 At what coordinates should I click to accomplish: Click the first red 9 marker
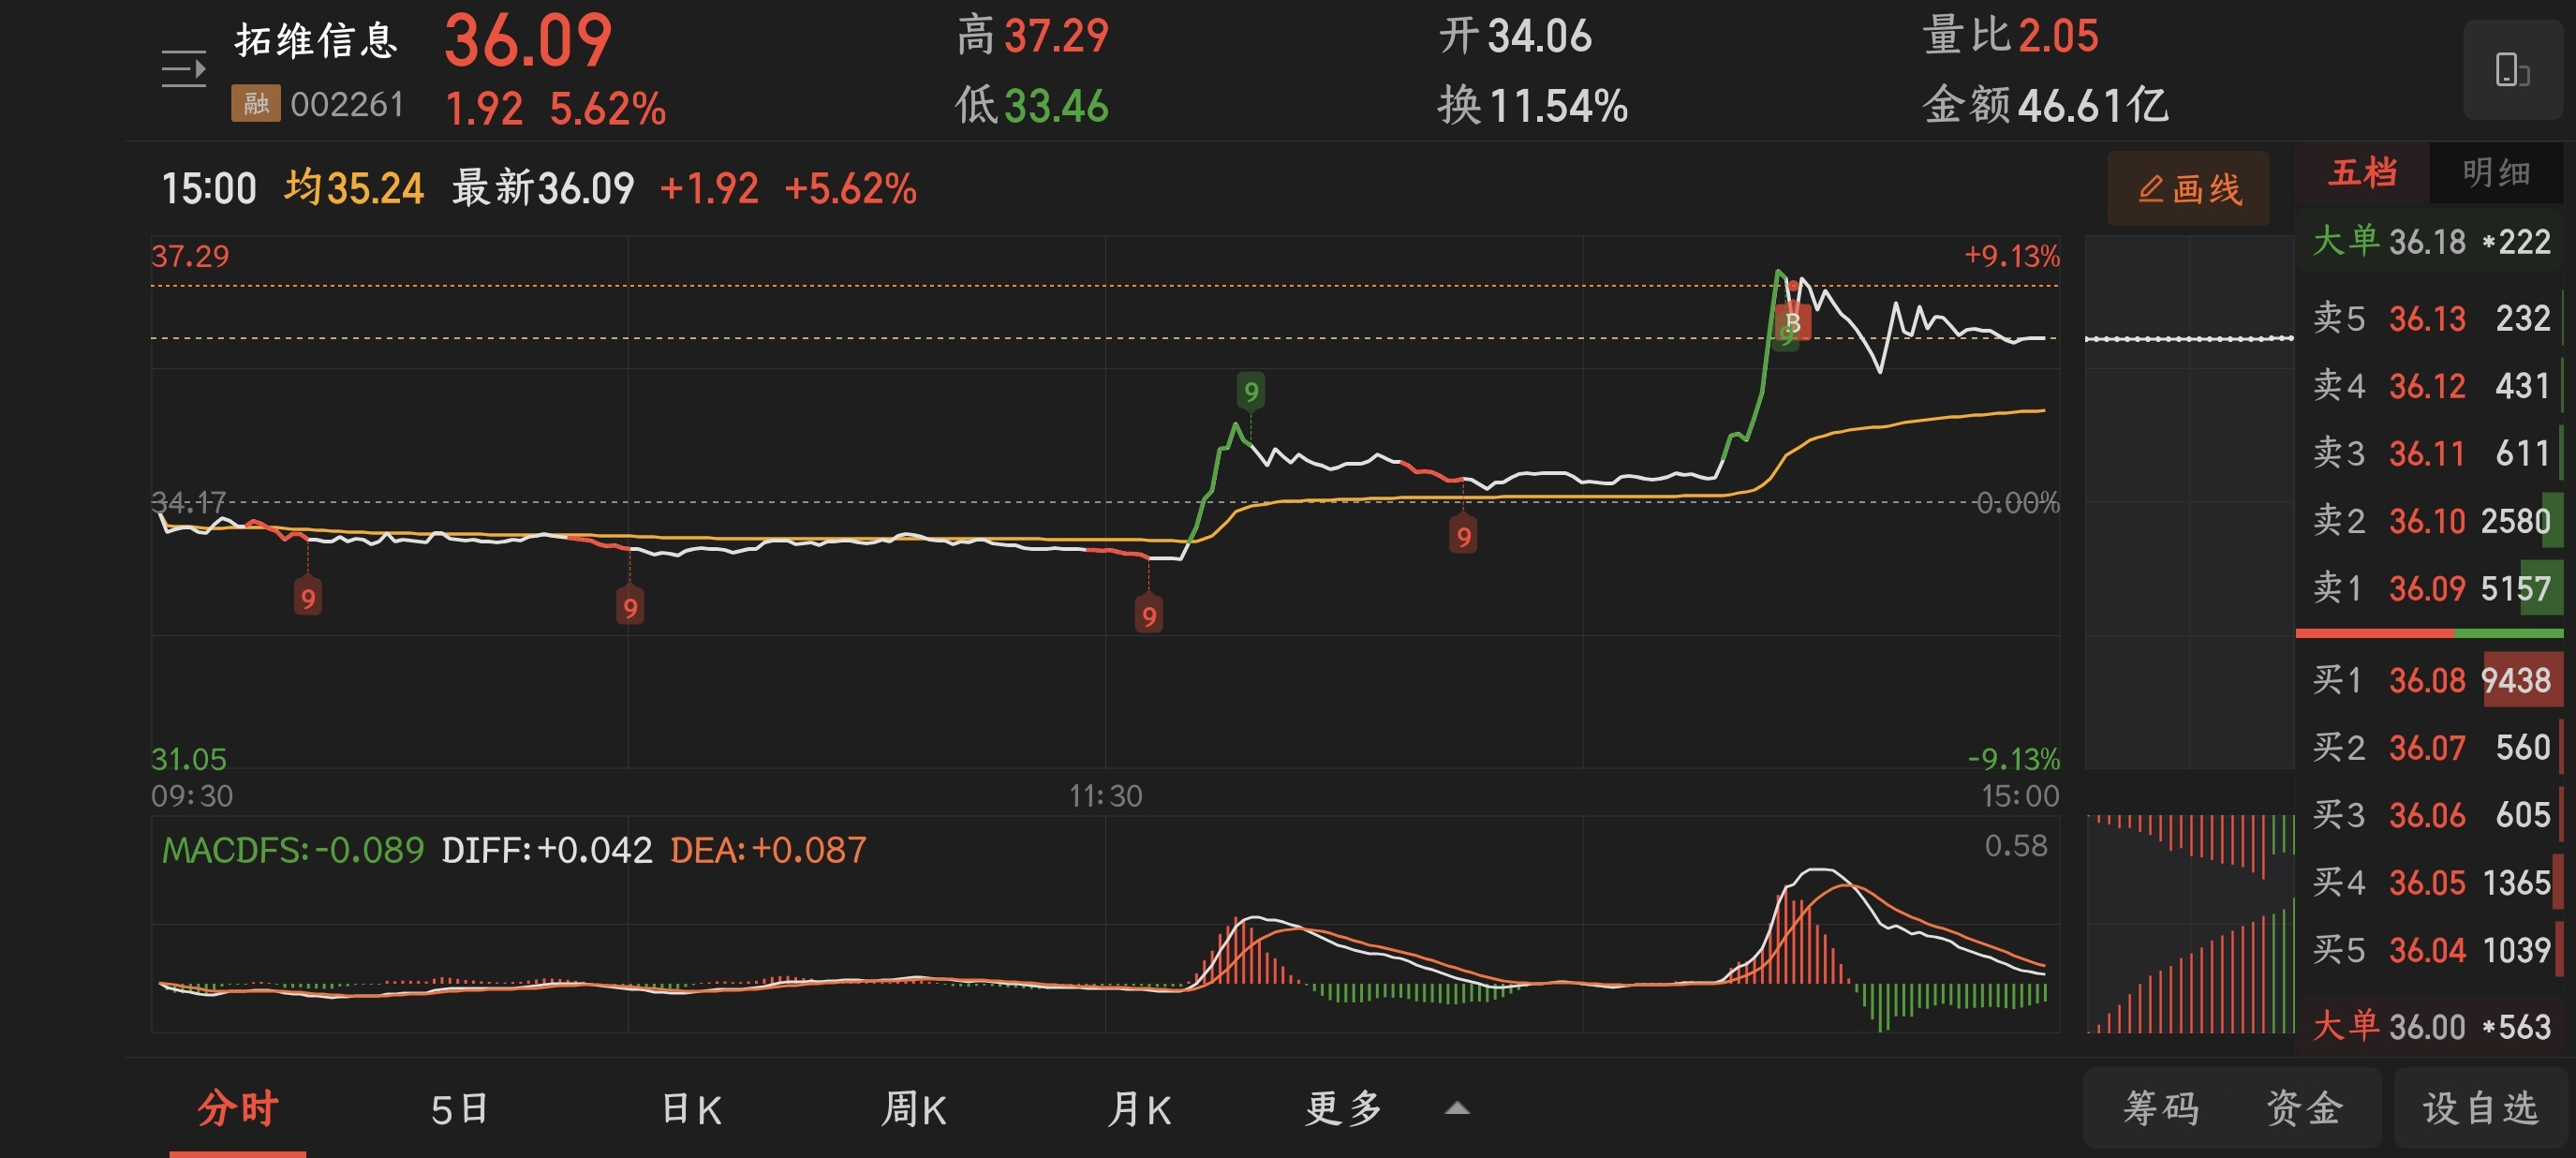307,598
